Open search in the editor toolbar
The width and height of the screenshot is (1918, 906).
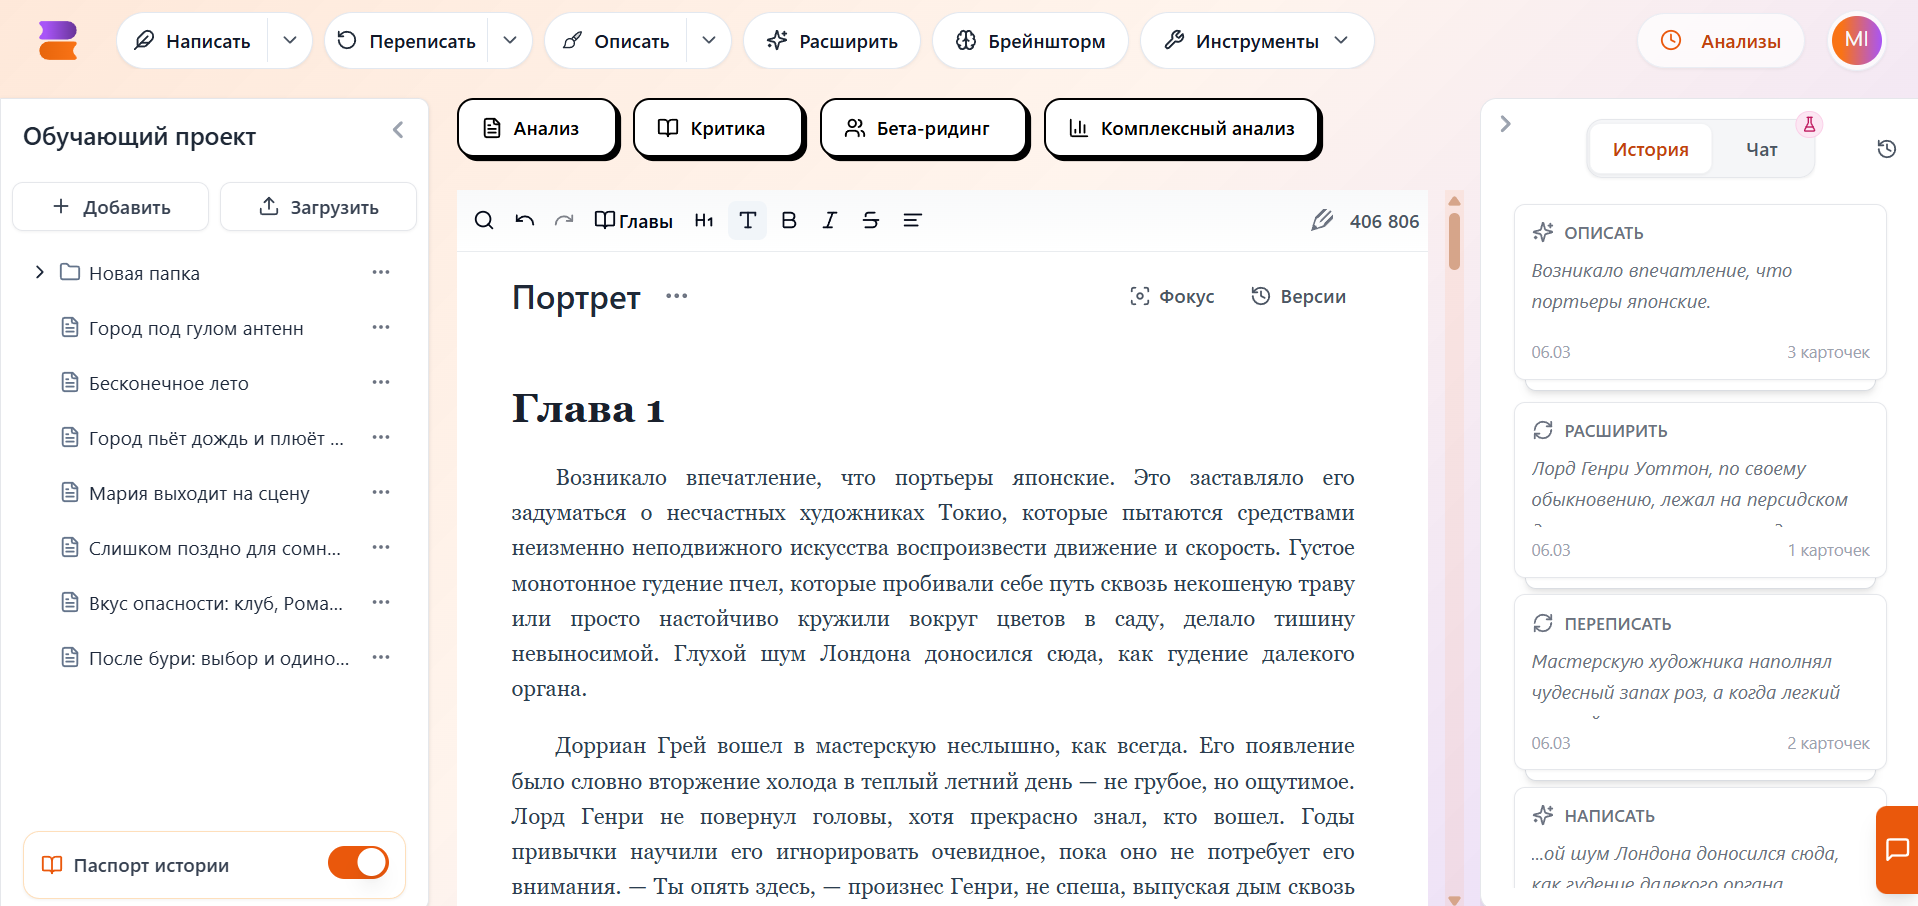(484, 220)
